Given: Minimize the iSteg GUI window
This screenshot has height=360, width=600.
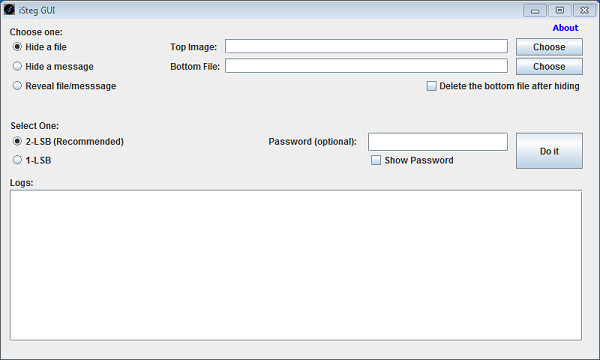Looking at the screenshot, I should click(535, 10).
